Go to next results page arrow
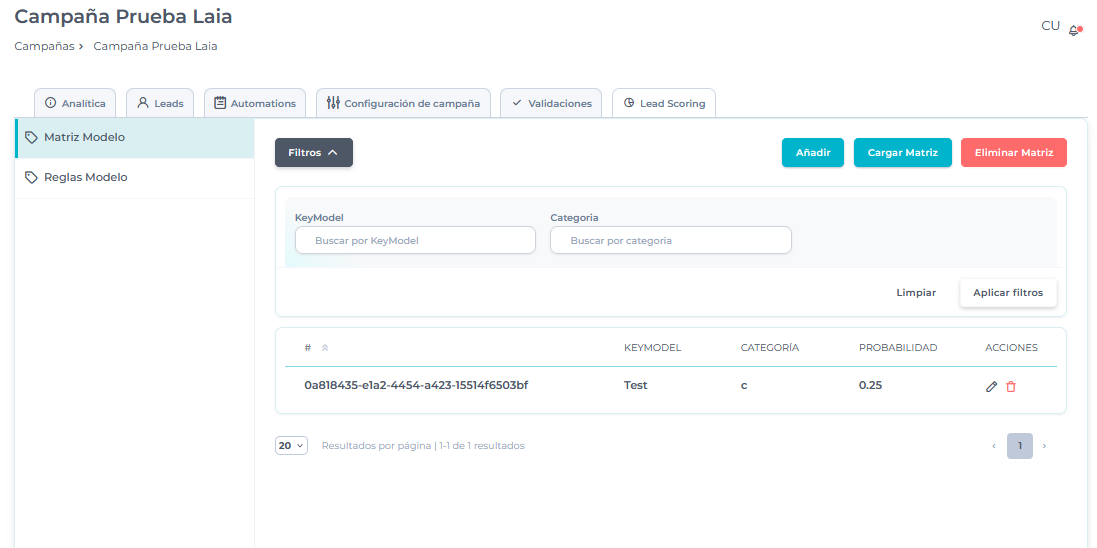This screenshot has height=548, width=1097. [1044, 446]
